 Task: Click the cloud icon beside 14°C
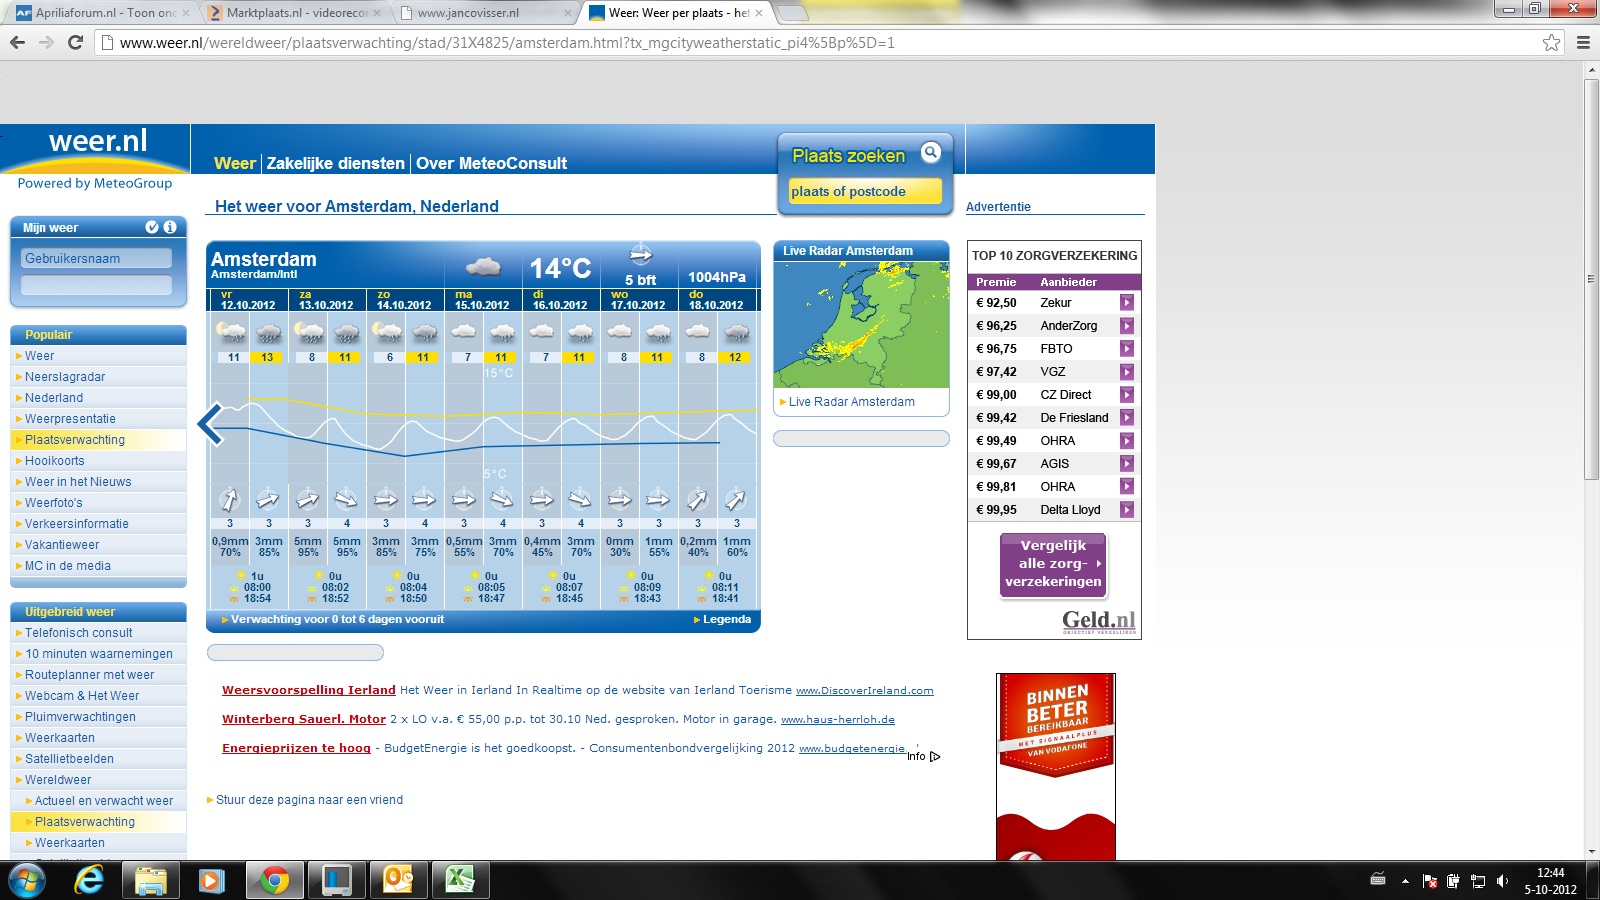[x=484, y=266]
